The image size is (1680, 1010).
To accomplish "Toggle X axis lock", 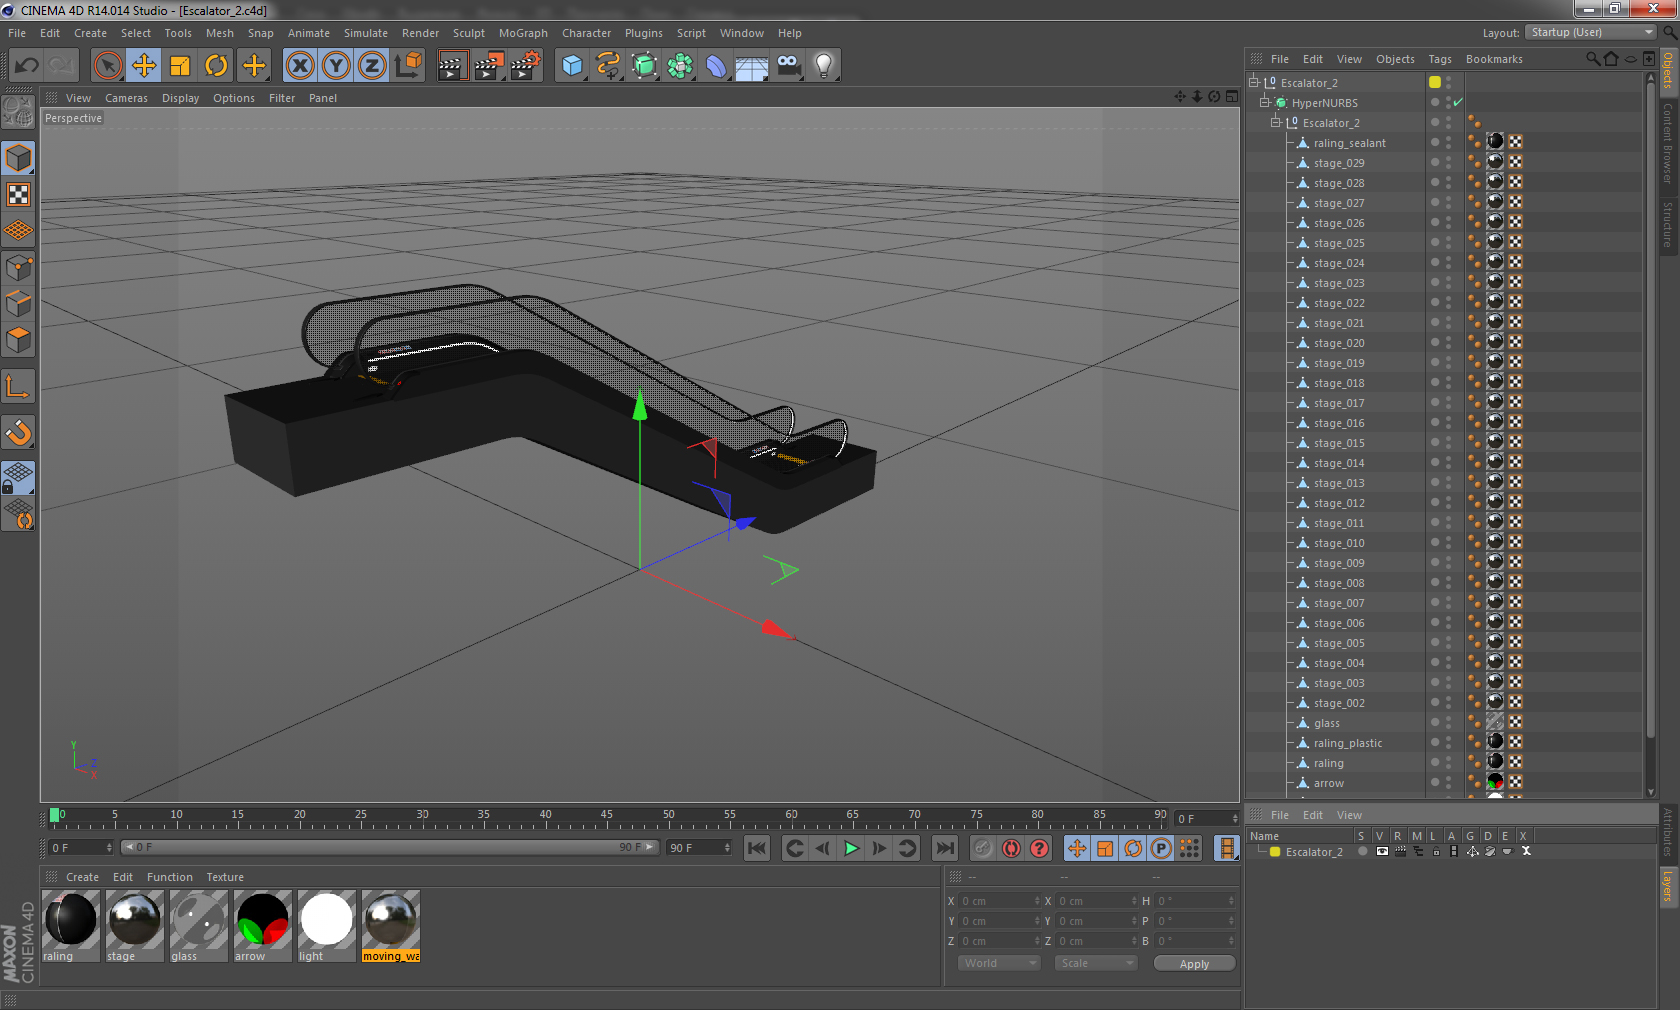I will pyautogui.click(x=300, y=66).
